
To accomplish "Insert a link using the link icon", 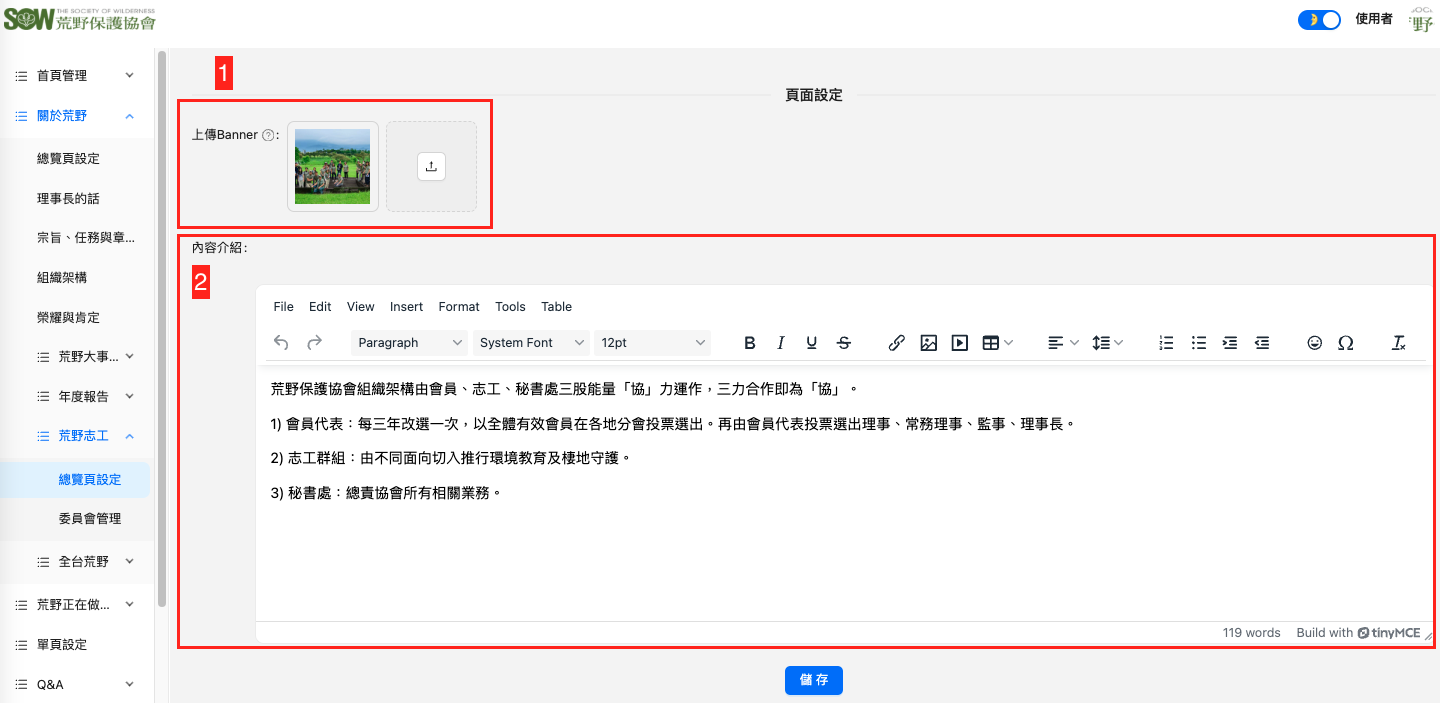I will (897, 343).
